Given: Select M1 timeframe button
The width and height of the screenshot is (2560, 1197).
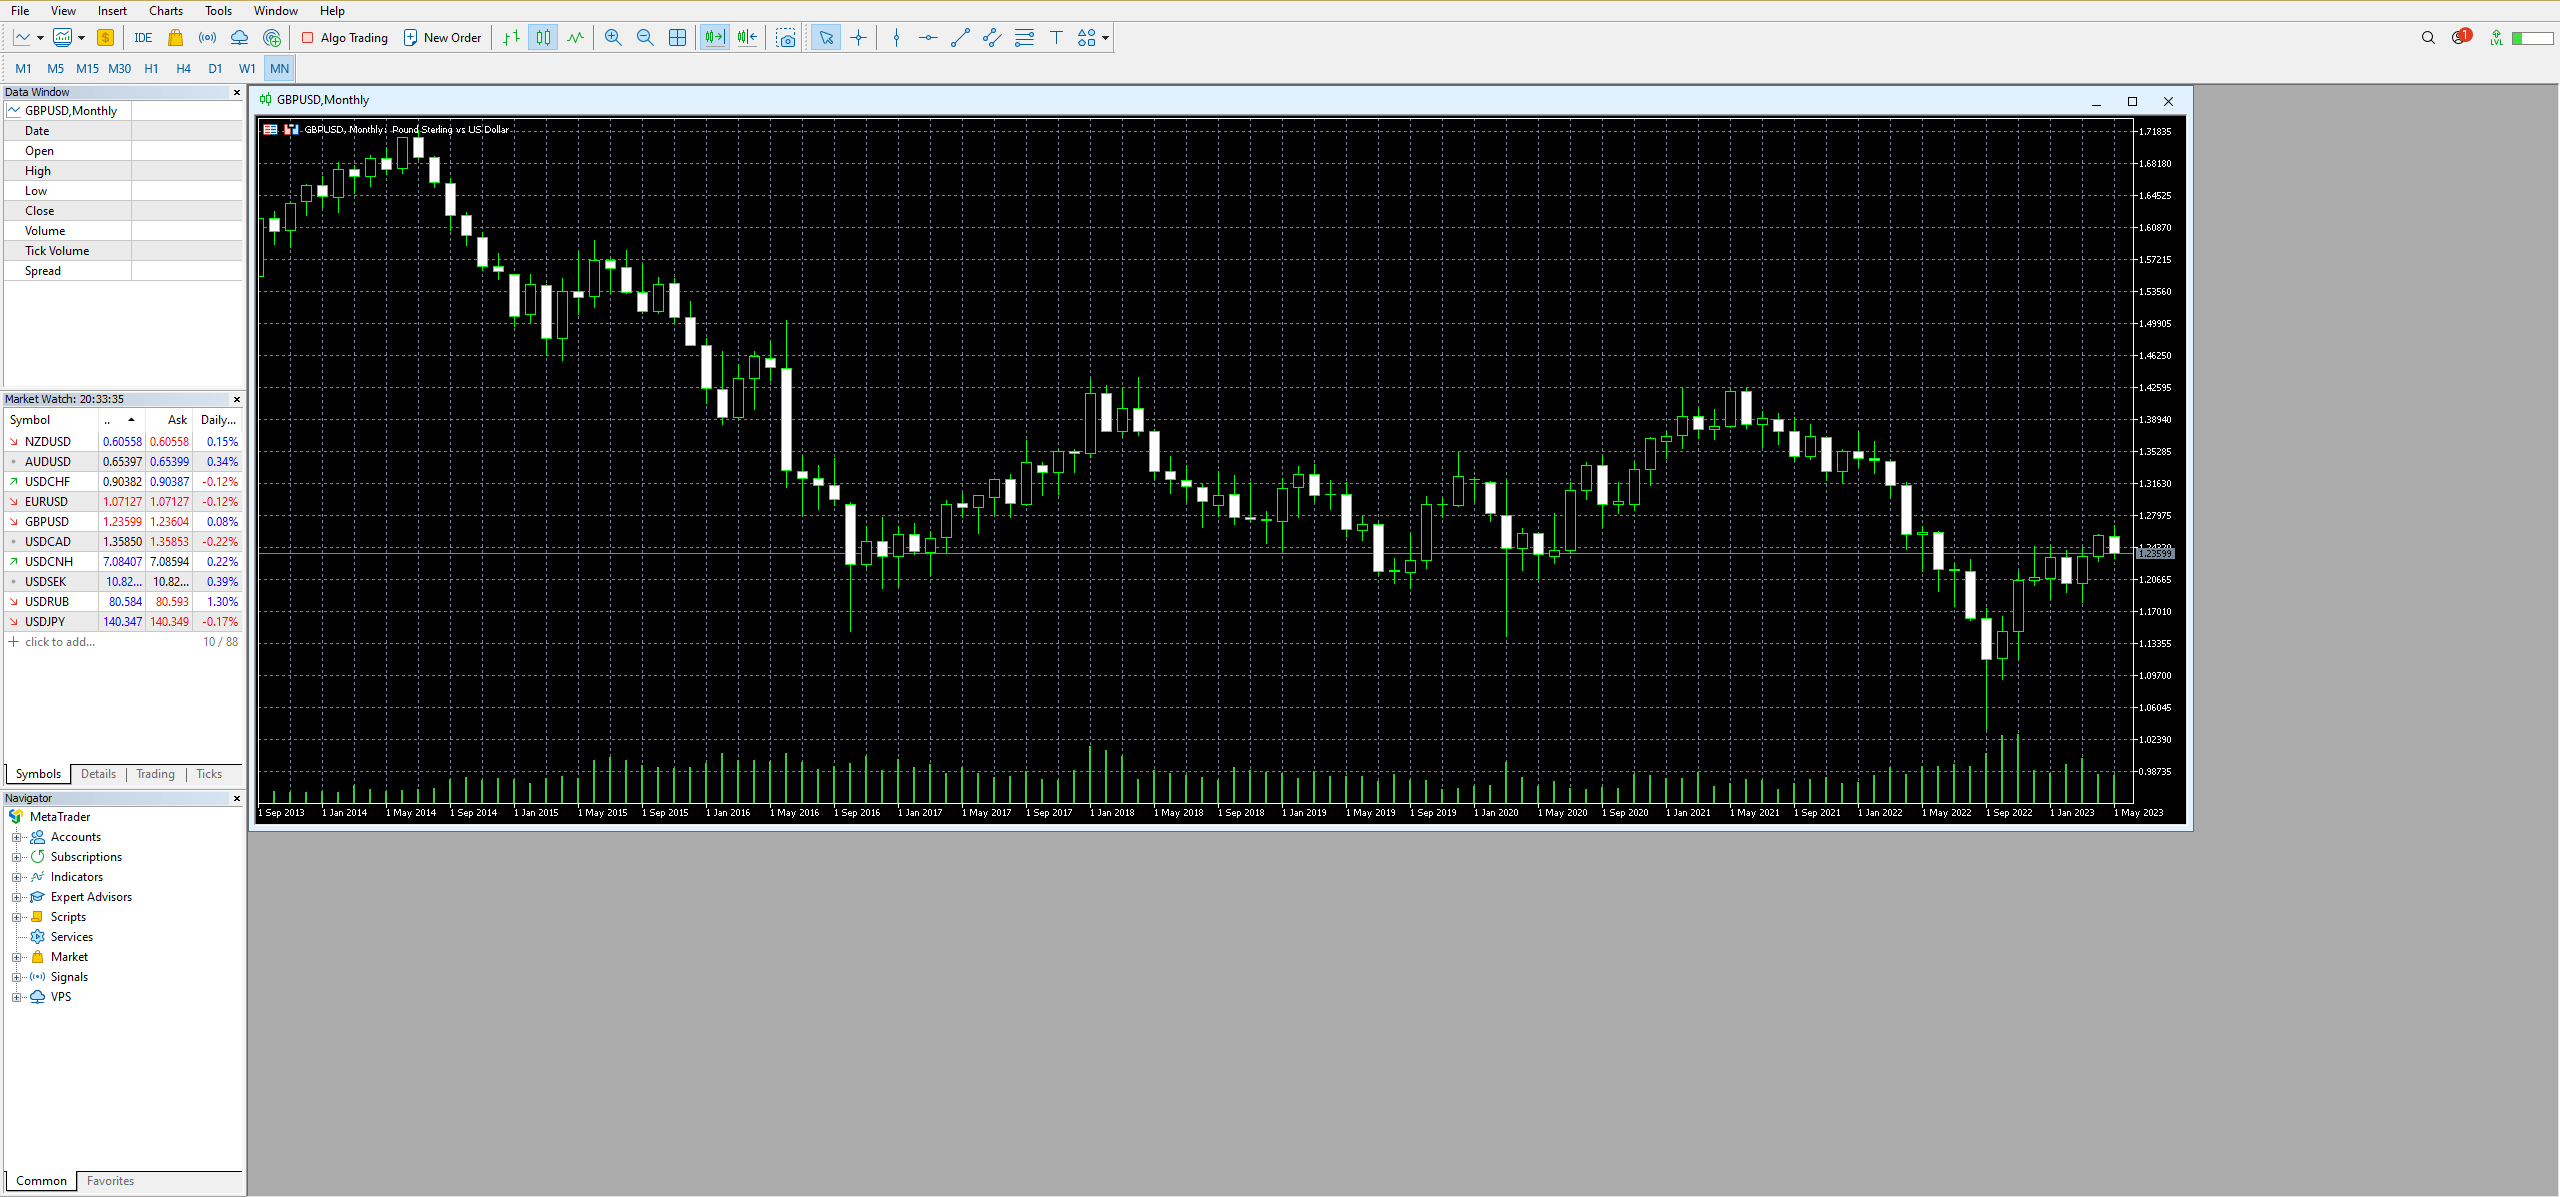Looking at the screenshot, I should point(23,69).
